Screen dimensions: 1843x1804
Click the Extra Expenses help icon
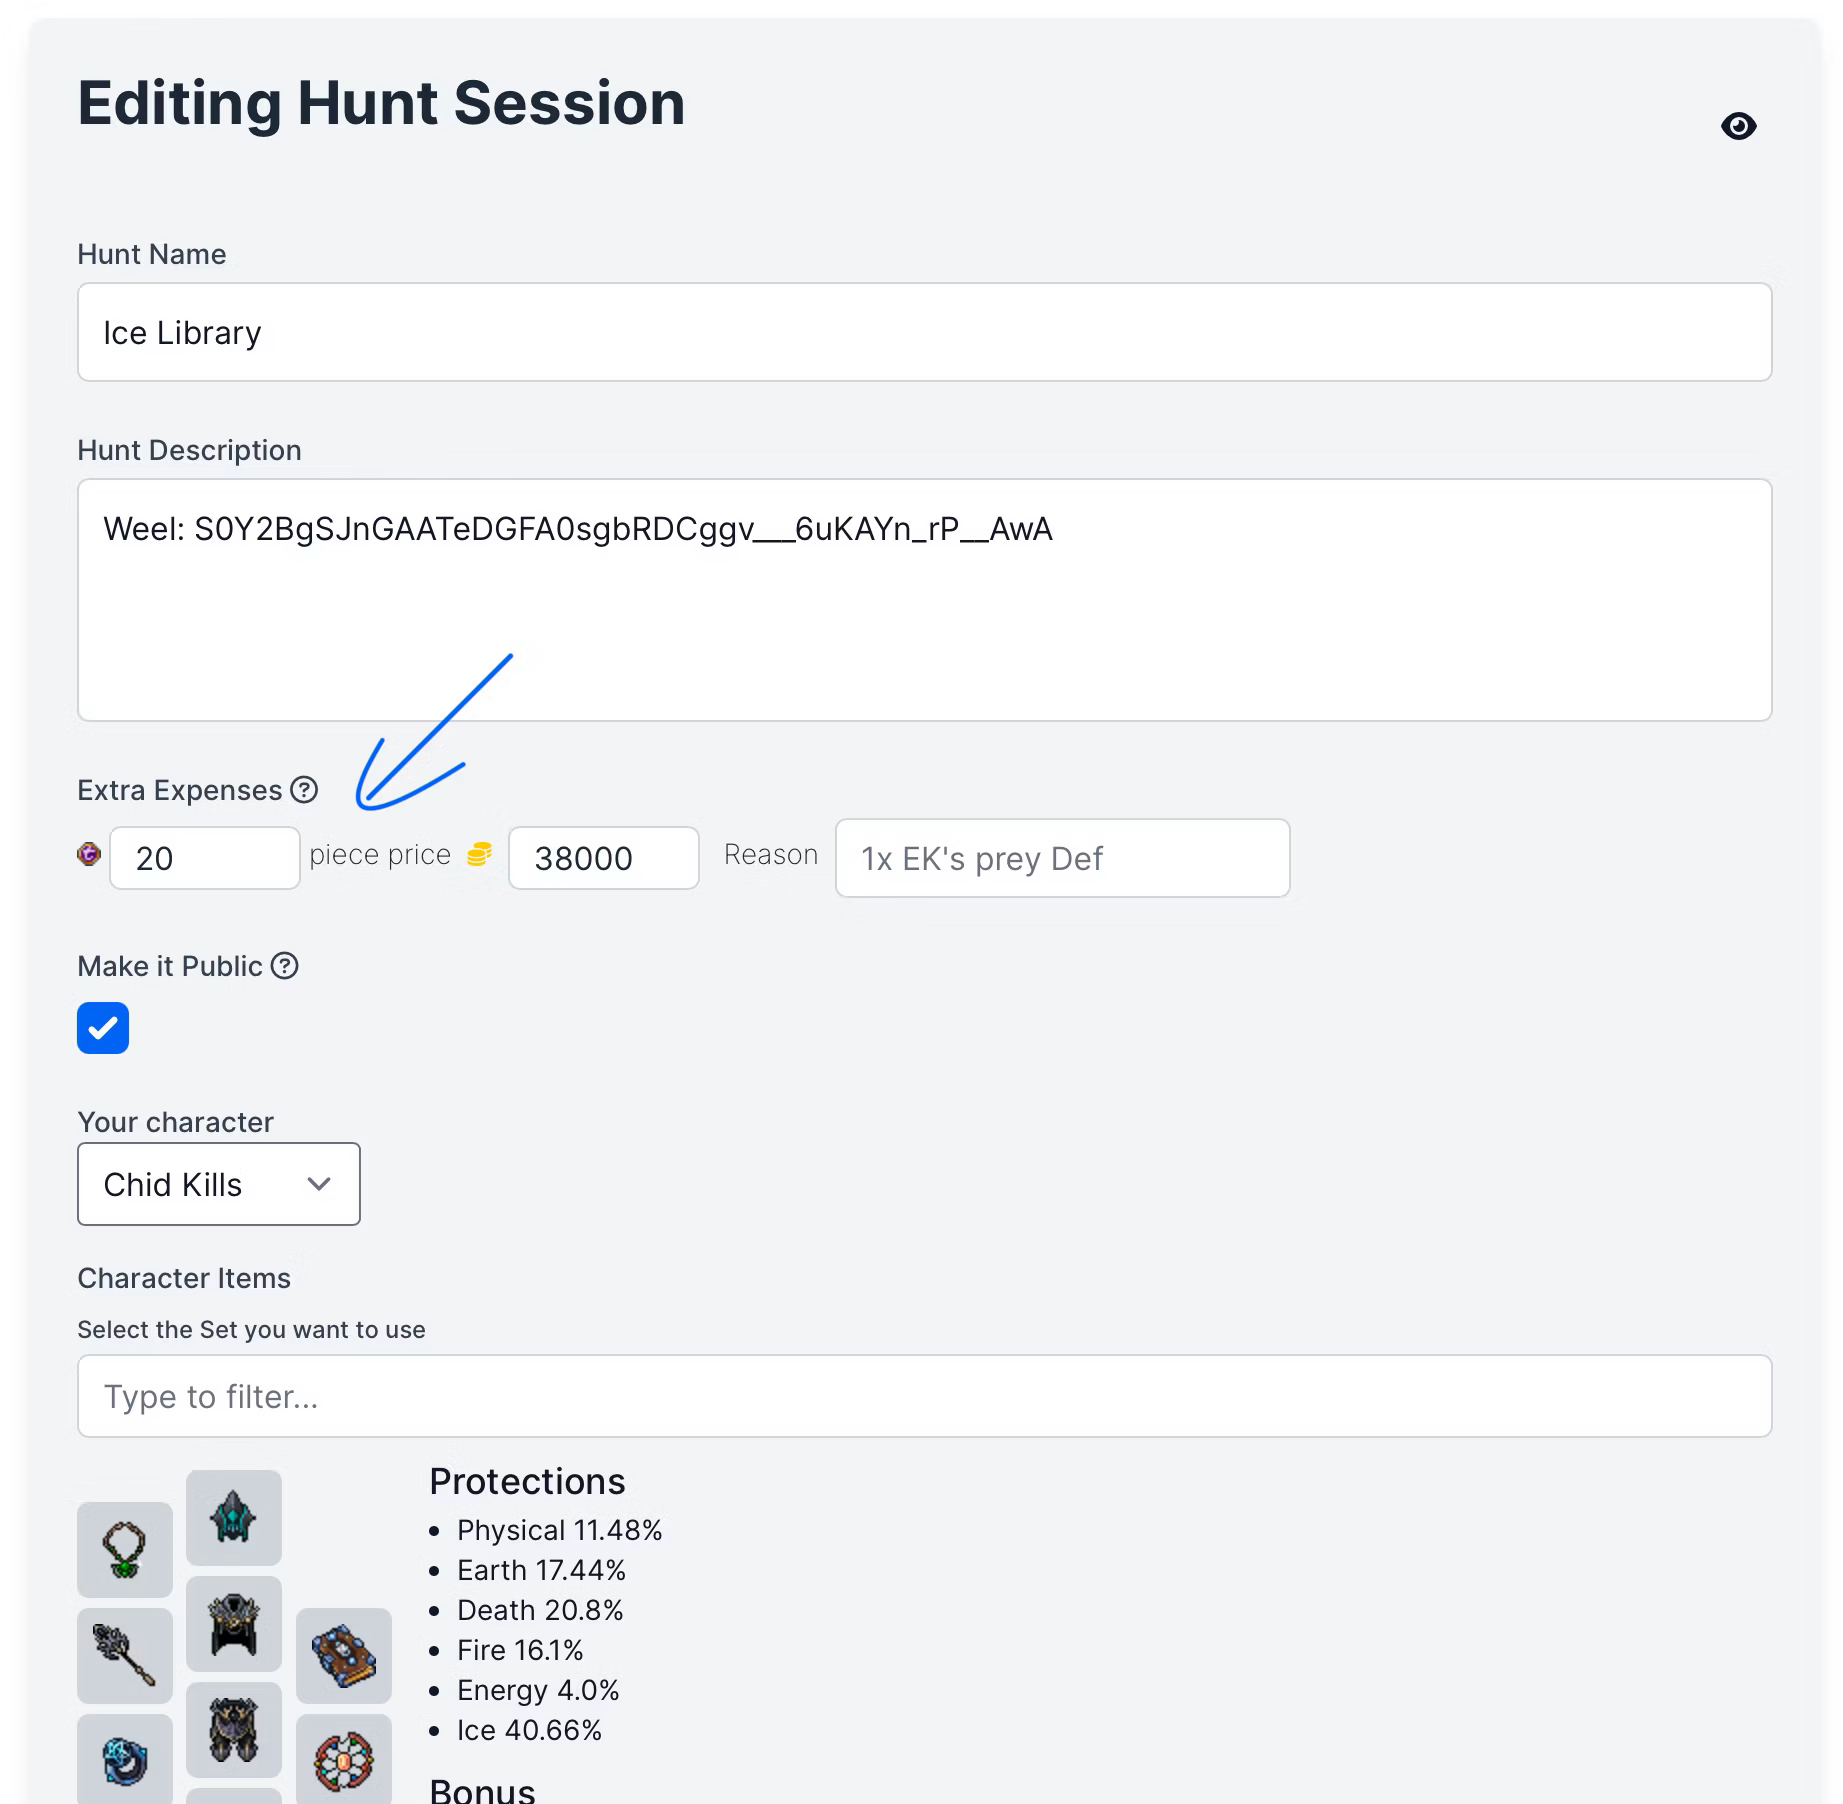point(304,790)
